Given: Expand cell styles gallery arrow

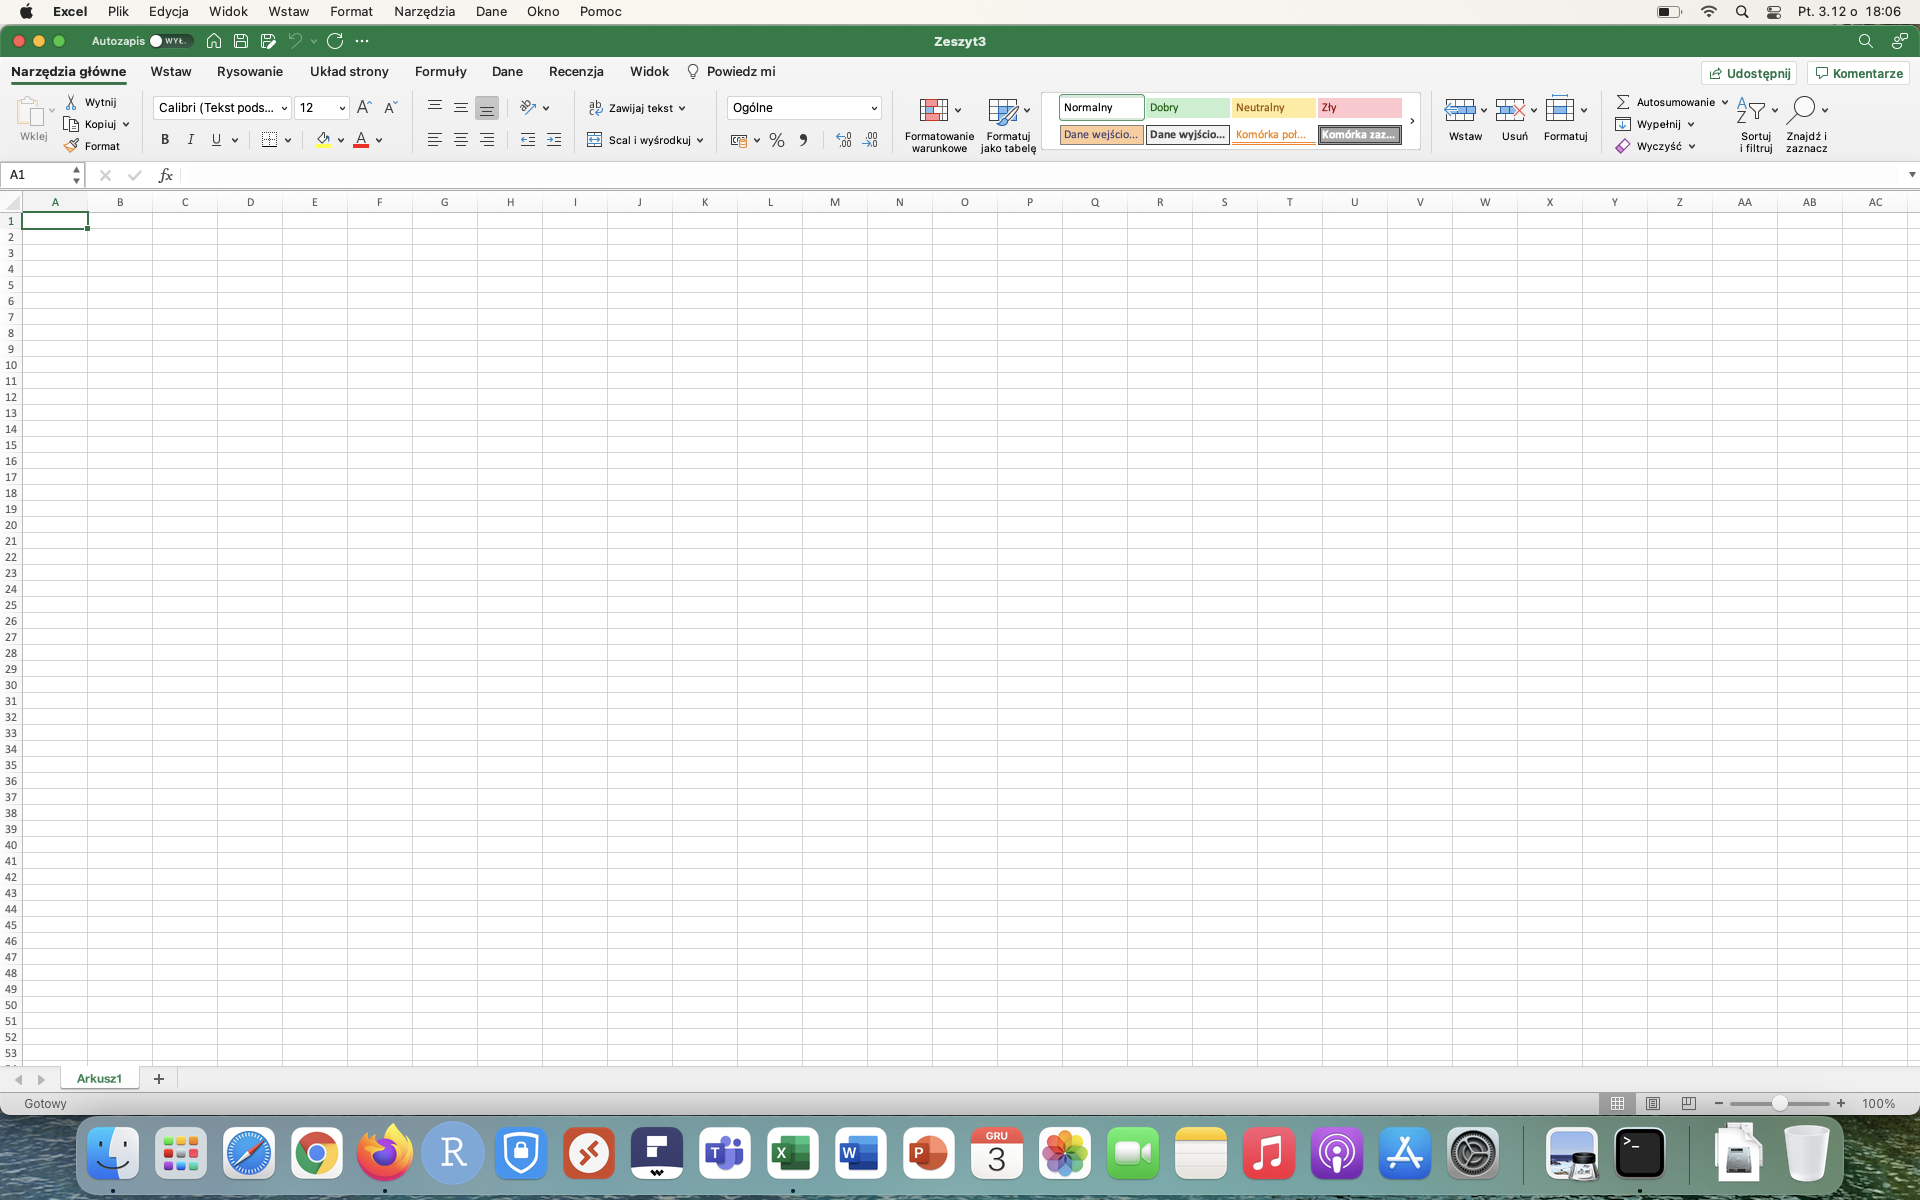Looking at the screenshot, I should [1412, 121].
